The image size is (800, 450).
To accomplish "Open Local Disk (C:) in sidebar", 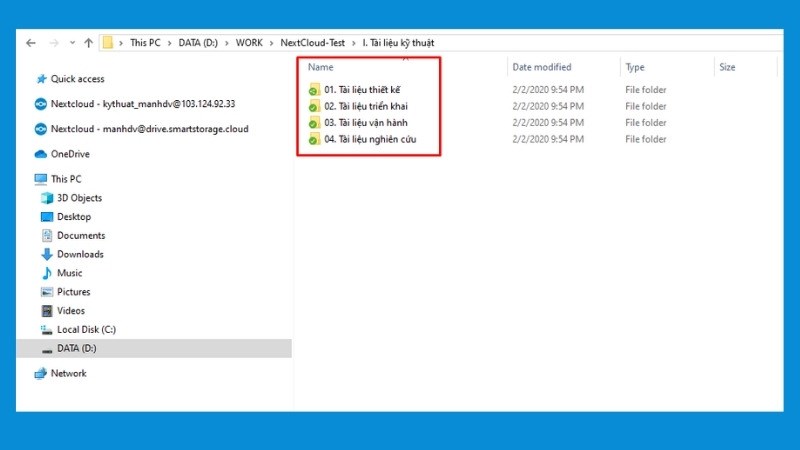I will click(x=87, y=330).
